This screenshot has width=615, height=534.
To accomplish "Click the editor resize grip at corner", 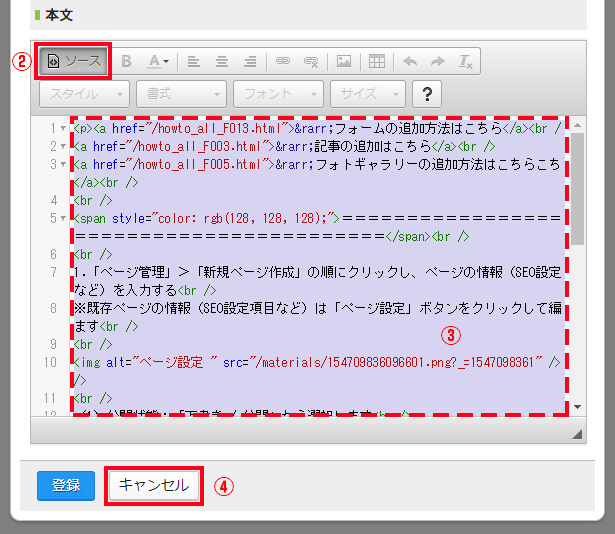I will [577, 434].
